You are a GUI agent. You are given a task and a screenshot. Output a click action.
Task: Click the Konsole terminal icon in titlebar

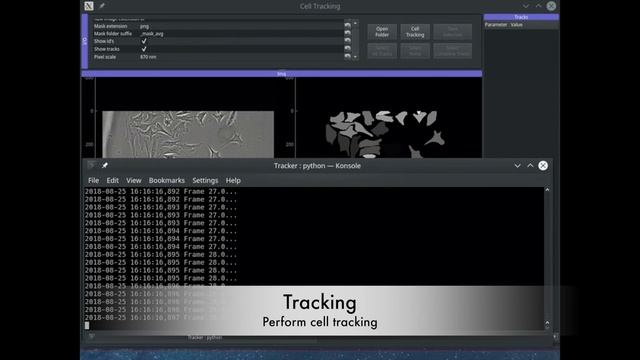point(91,165)
